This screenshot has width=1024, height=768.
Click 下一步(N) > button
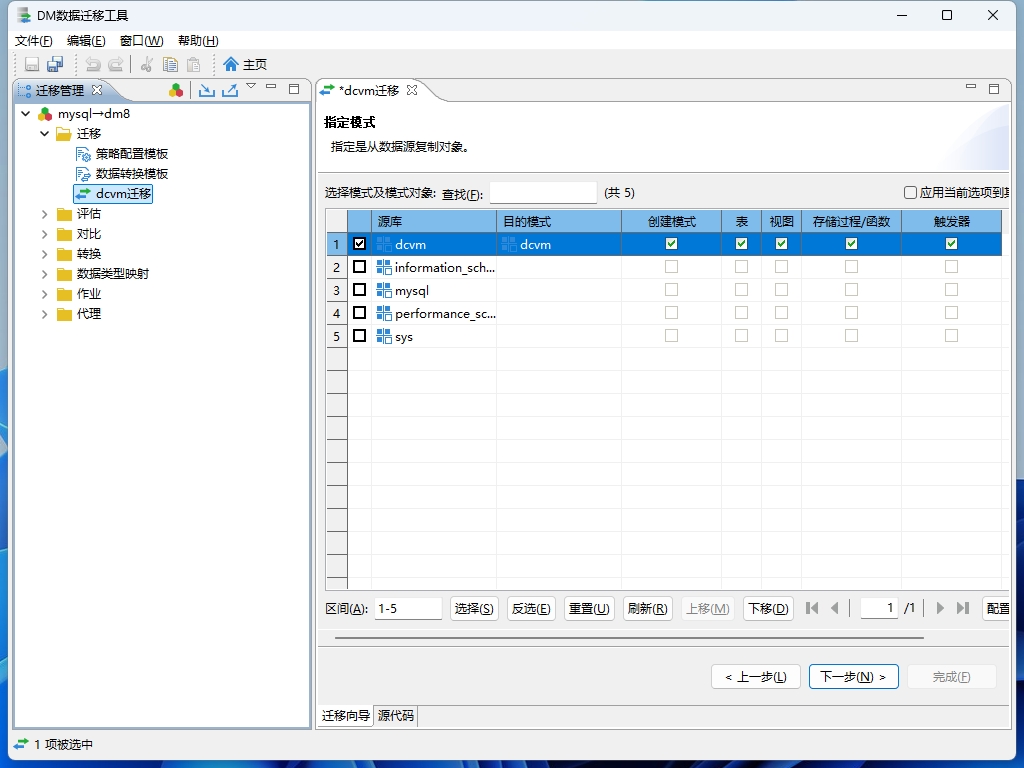(x=854, y=677)
